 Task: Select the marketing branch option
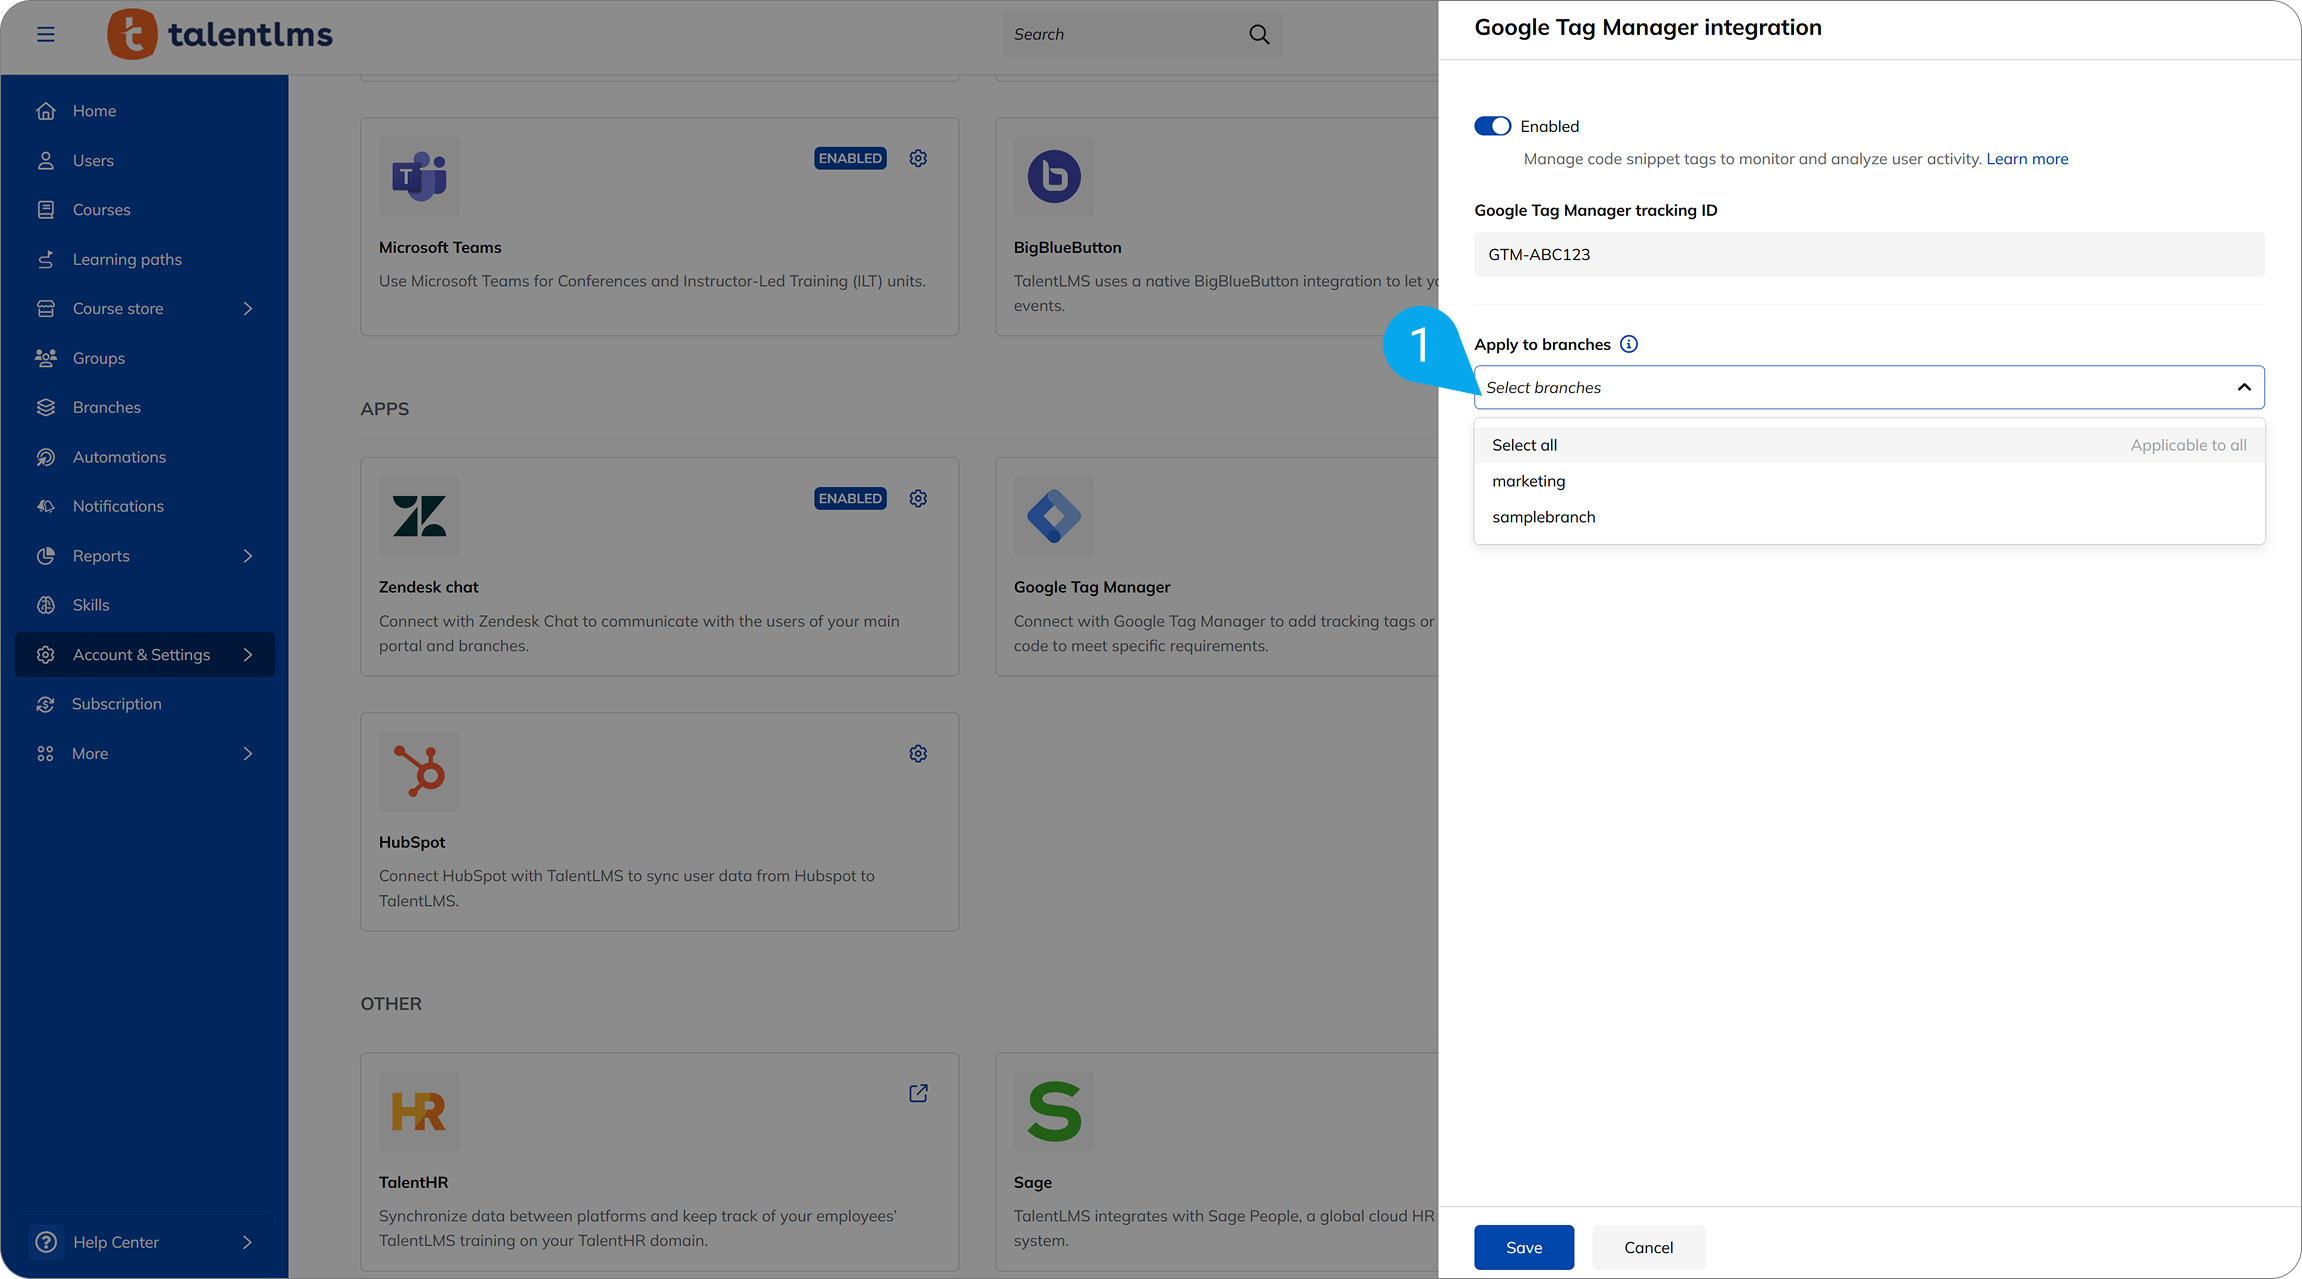pos(1528,481)
